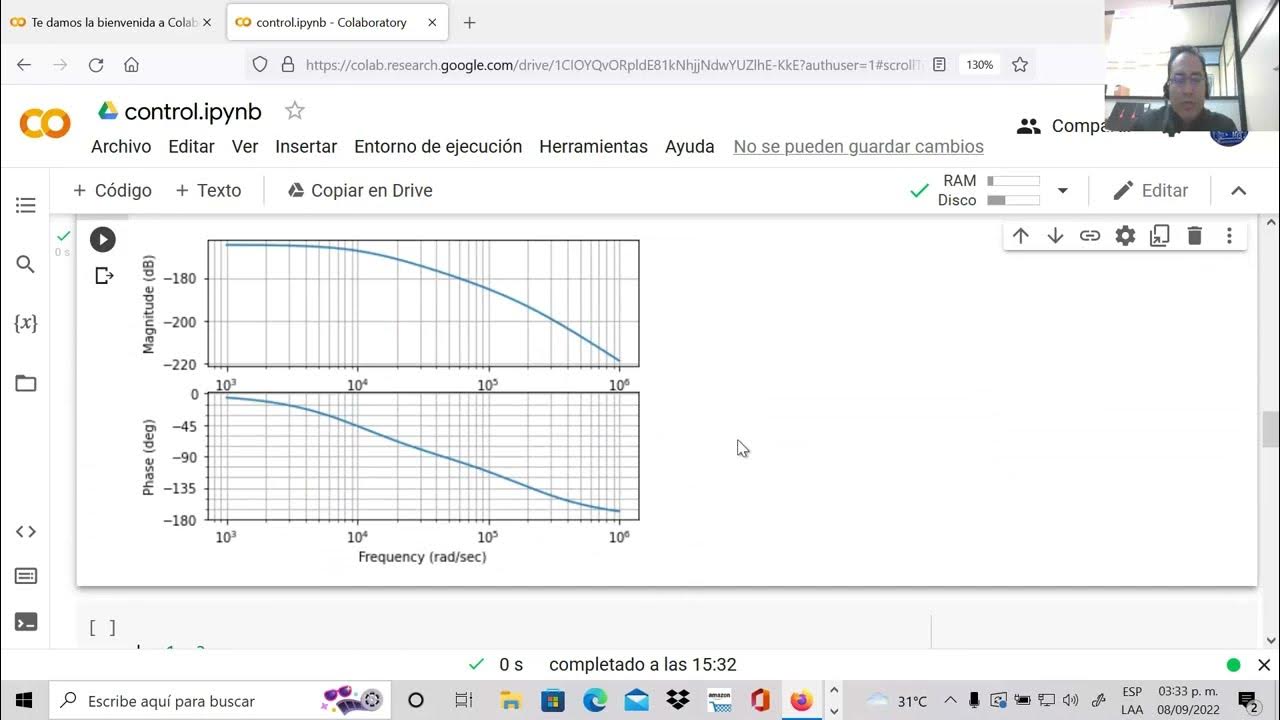The width and height of the screenshot is (1280, 720).
Task: Dismiss the status bar with X
Action: [1264, 664]
